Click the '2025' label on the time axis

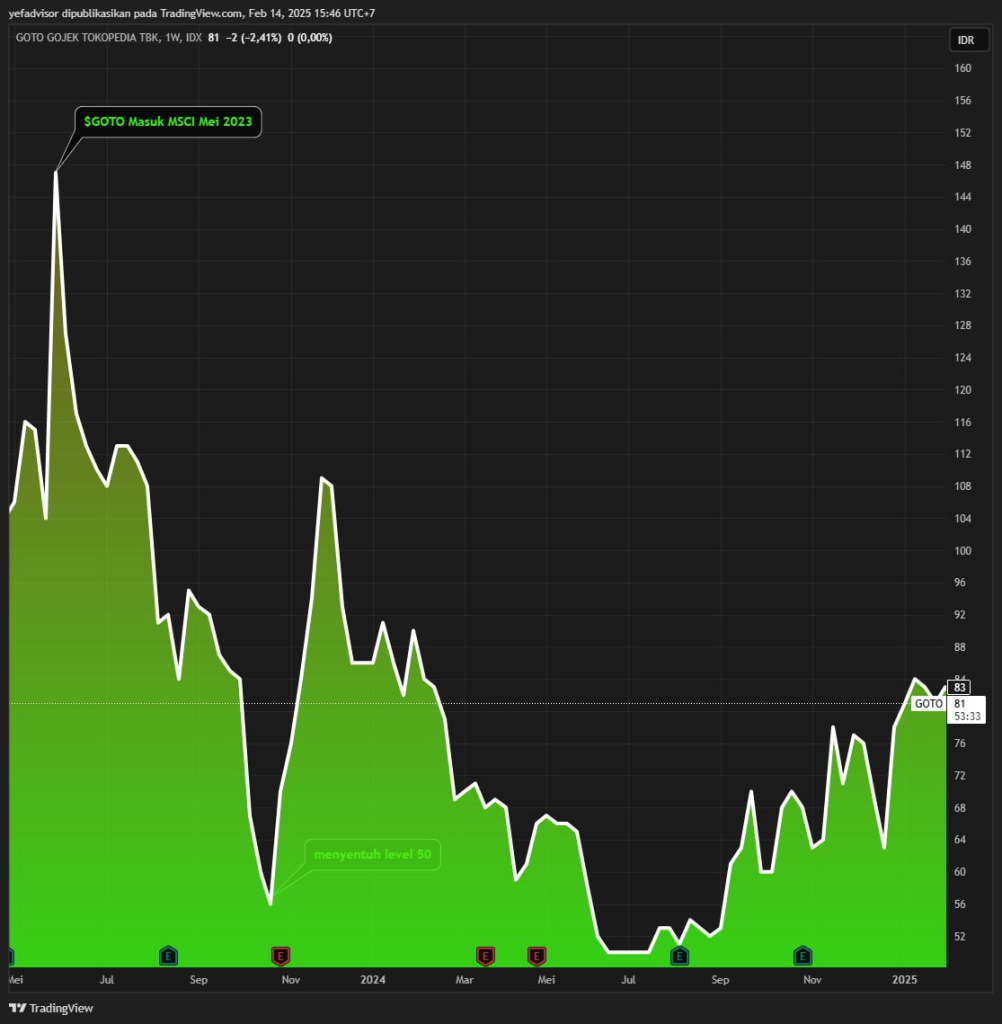tap(905, 980)
